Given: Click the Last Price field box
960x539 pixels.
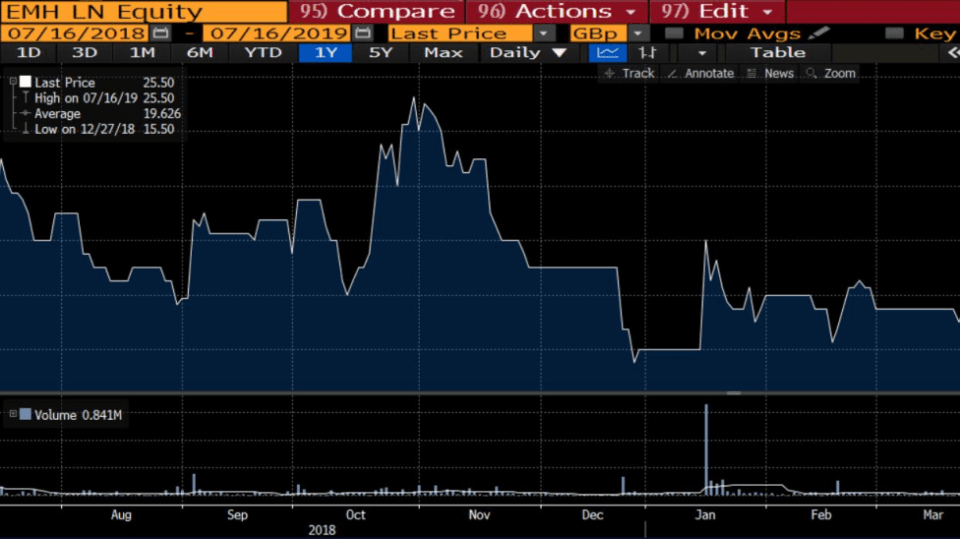Looking at the screenshot, I should tap(460, 33).
